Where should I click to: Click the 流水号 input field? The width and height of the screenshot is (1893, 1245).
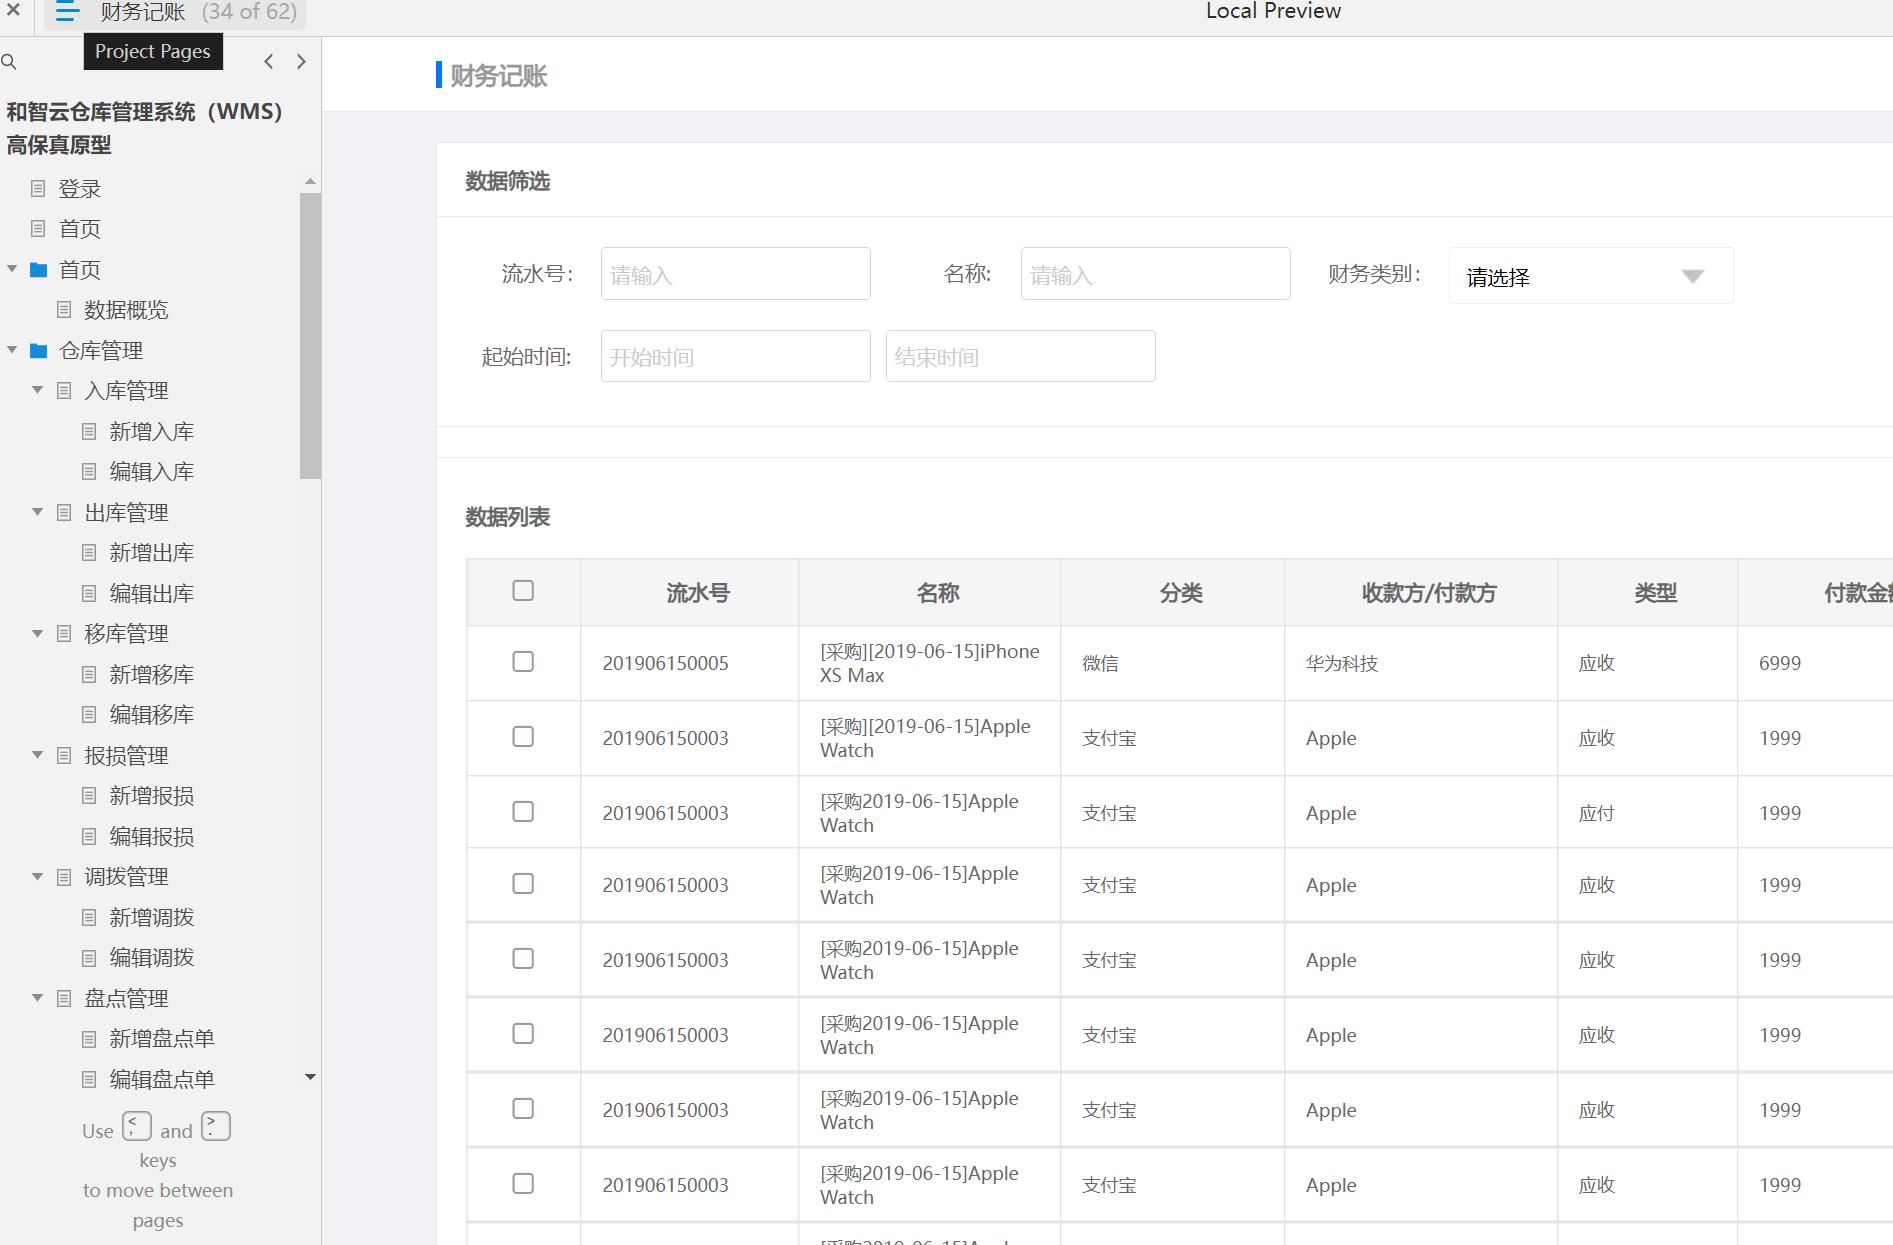(735, 274)
